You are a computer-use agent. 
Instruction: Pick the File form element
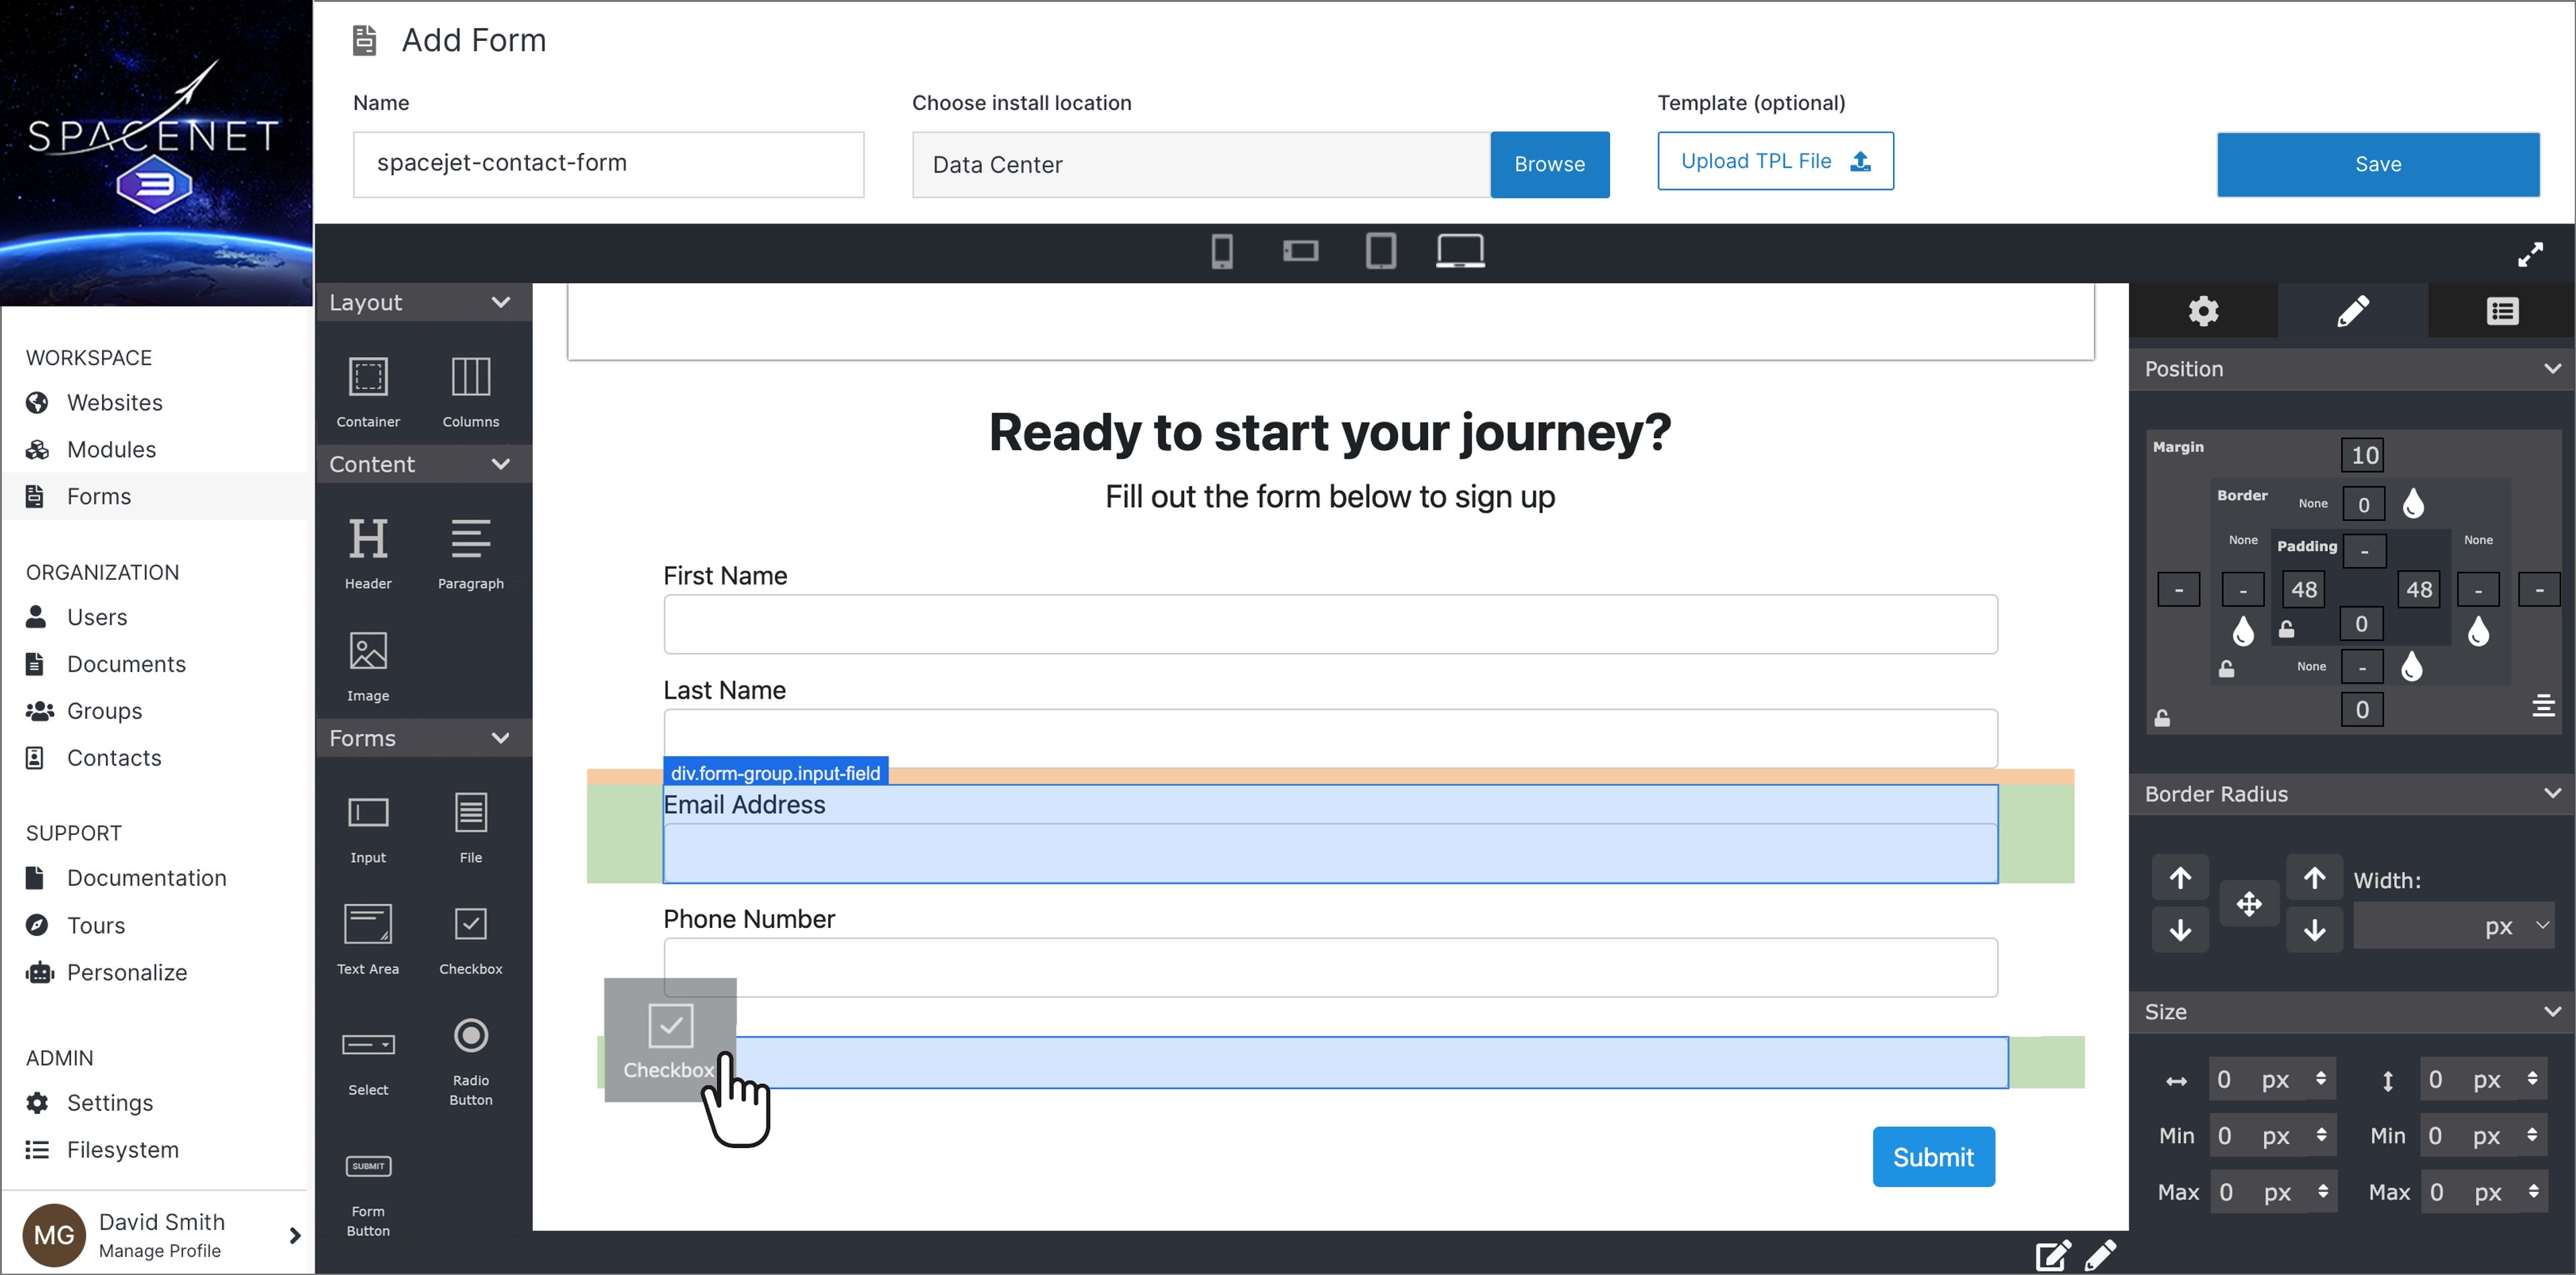coord(470,829)
